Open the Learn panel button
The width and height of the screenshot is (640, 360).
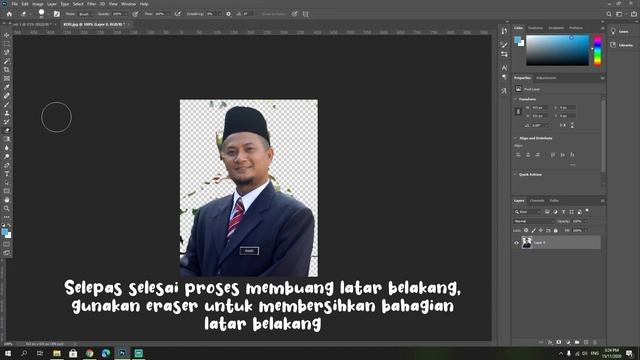620,31
